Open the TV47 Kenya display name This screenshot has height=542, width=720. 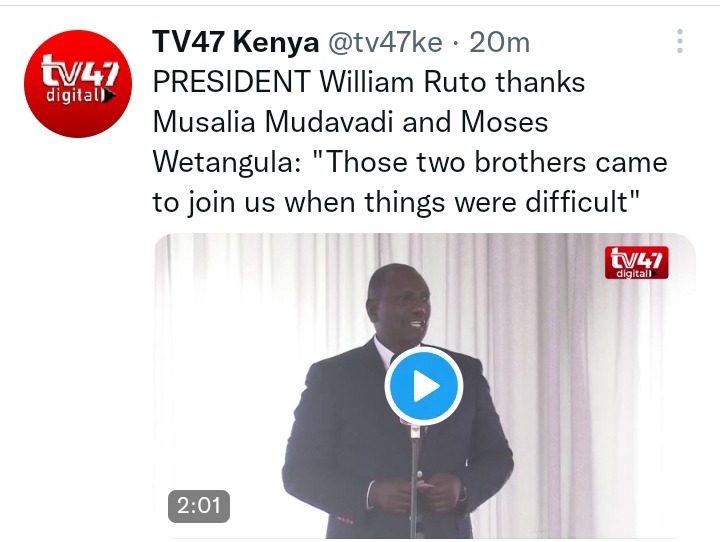(235, 42)
